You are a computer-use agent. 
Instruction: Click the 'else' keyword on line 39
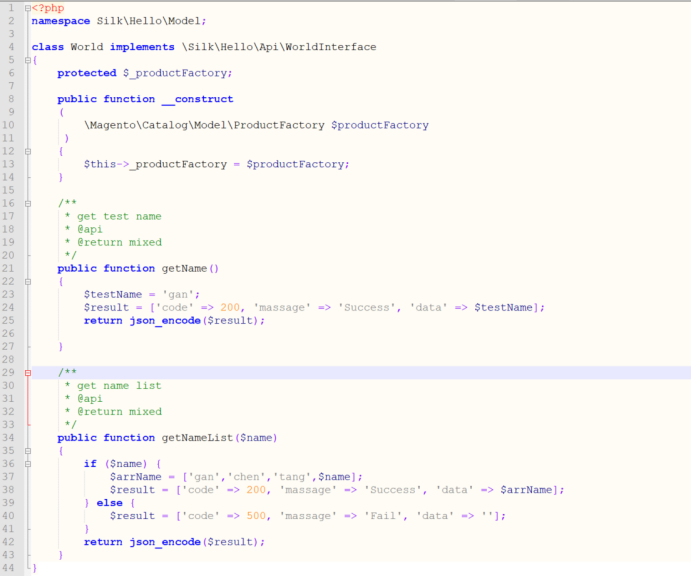coord(109,503)
